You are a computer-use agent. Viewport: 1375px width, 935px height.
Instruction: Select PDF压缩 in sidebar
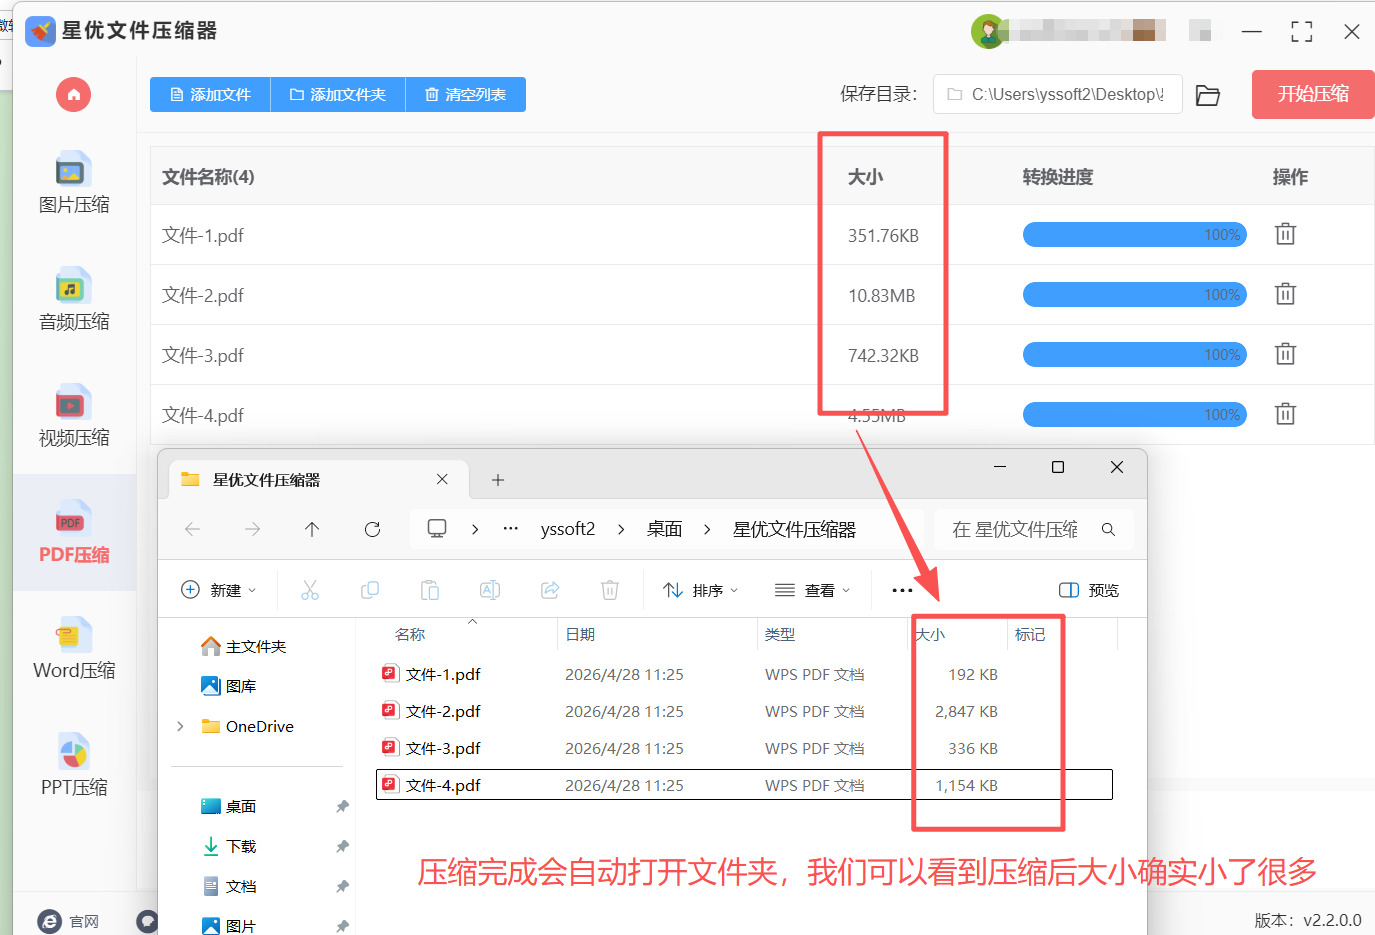click(x=74, y=533)
